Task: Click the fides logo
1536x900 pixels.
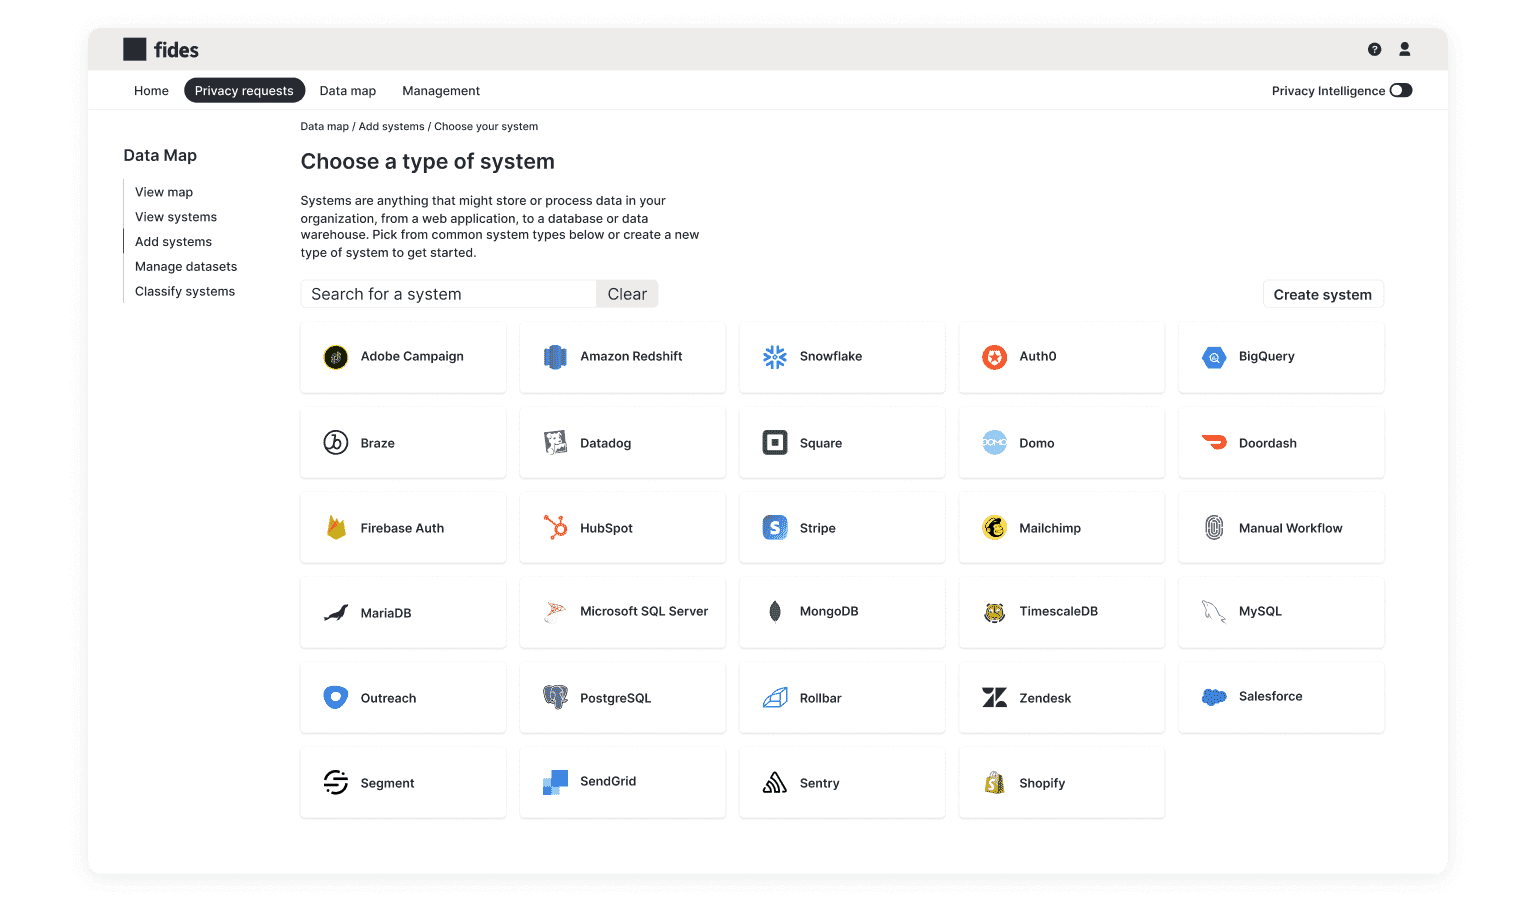Action: [161, 49]
